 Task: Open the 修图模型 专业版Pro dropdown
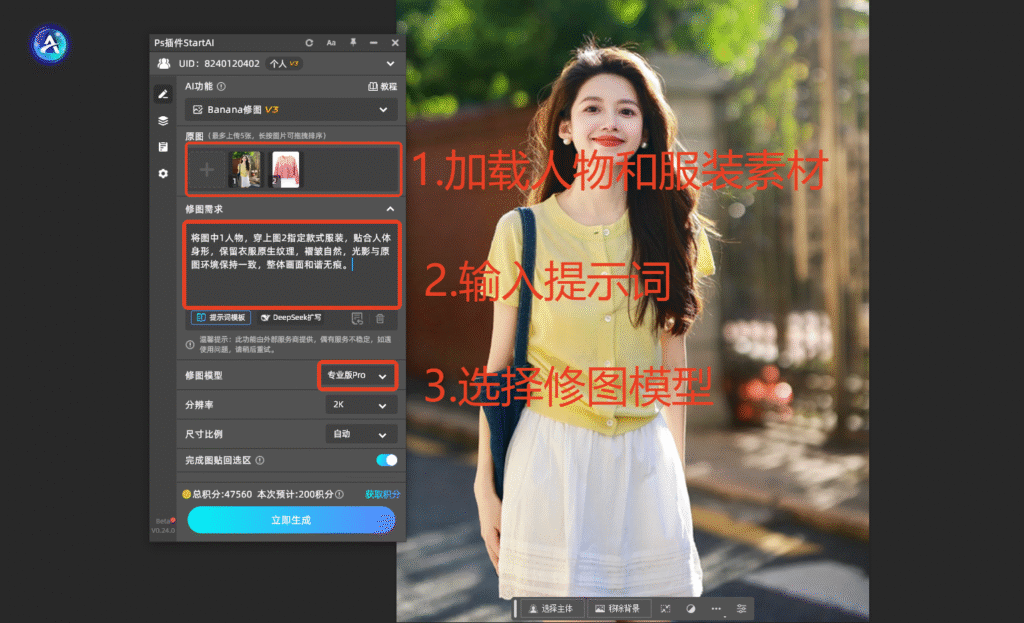coord(358,376)
